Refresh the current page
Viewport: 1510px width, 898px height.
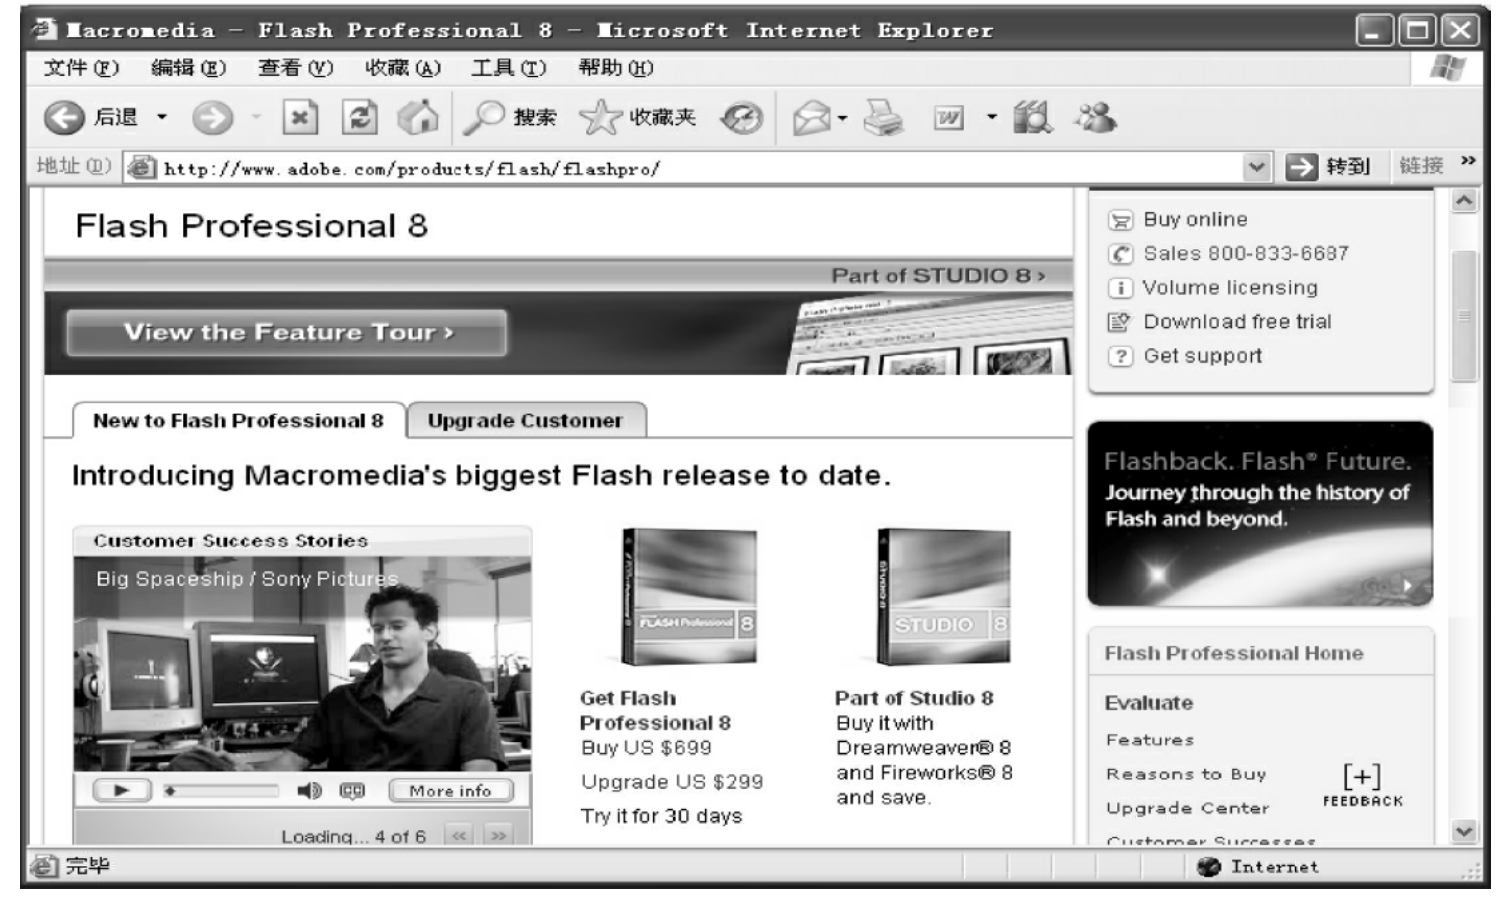point(359,118)
